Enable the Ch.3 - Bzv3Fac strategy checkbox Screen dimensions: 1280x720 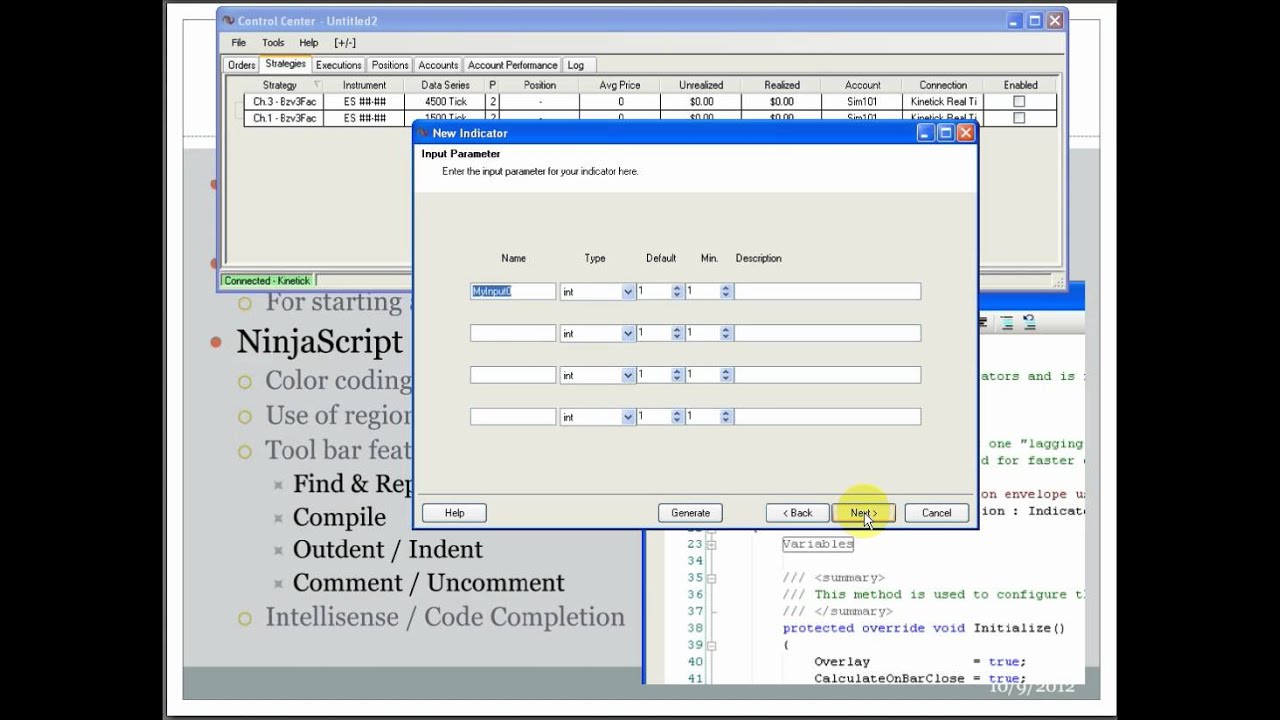point(1019,102)
